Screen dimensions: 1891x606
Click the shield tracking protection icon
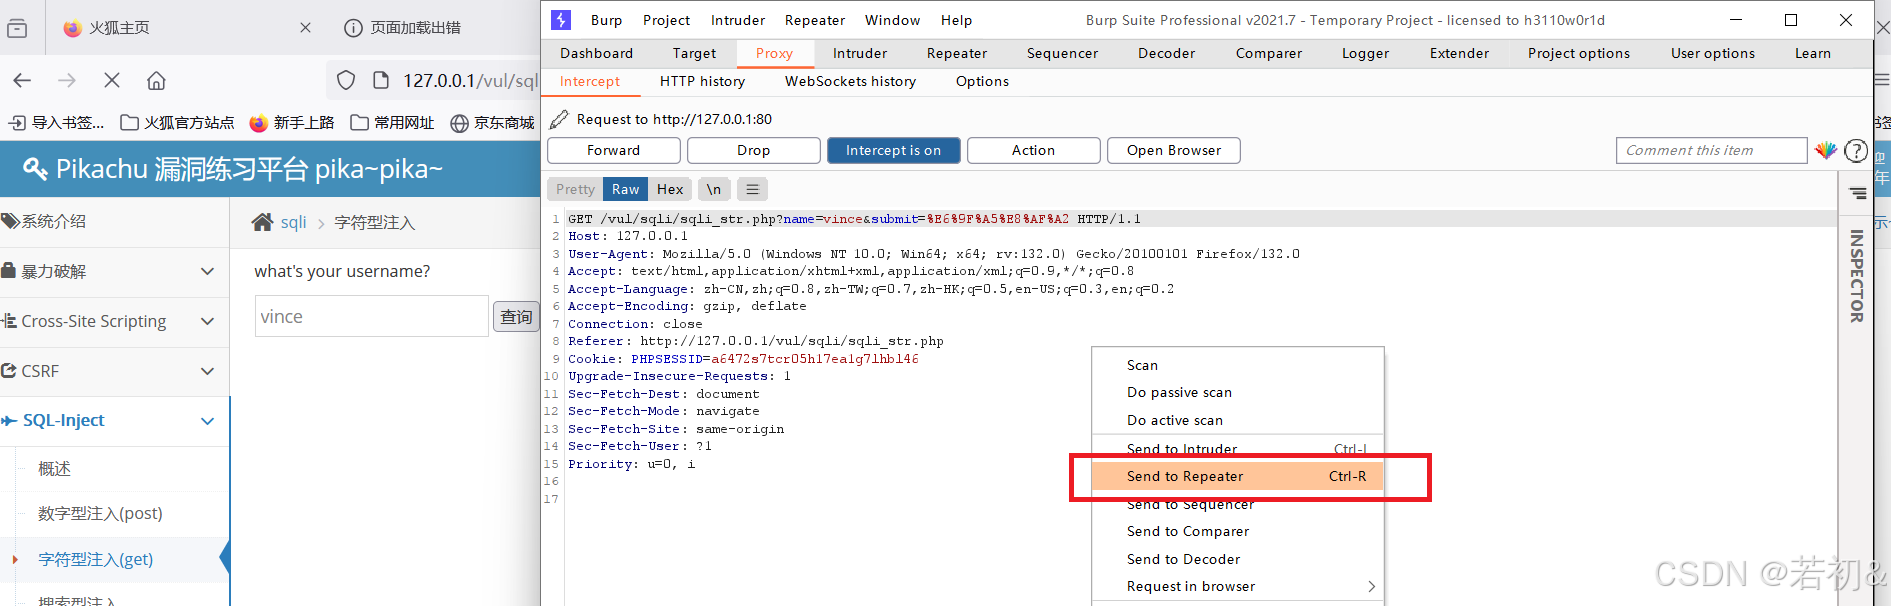[346, 80]
